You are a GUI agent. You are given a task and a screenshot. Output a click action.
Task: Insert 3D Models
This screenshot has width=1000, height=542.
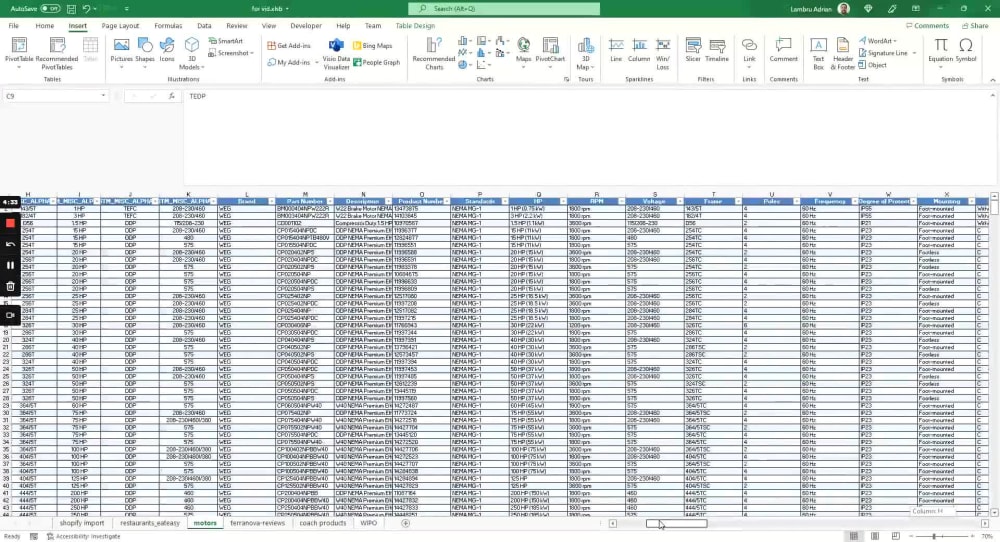pos(191,54)
